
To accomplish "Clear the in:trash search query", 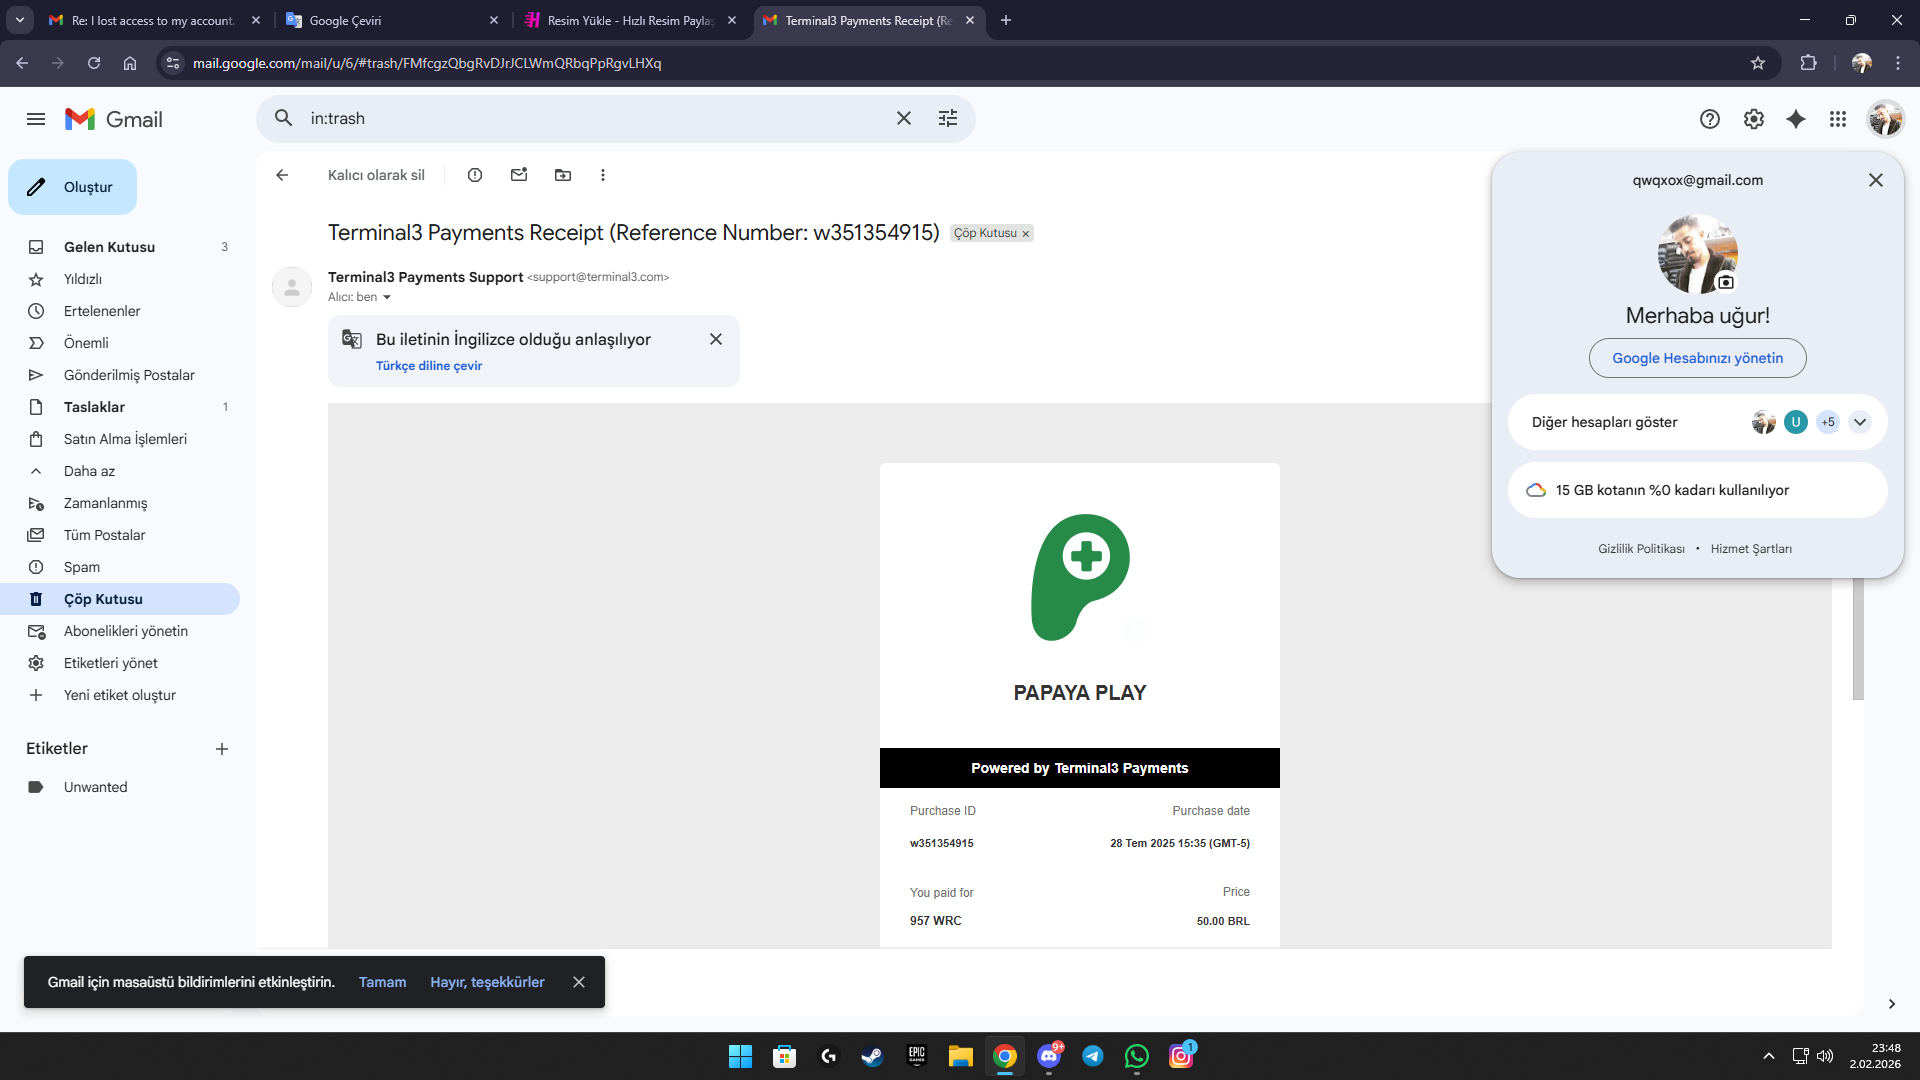I will (904, 118).
